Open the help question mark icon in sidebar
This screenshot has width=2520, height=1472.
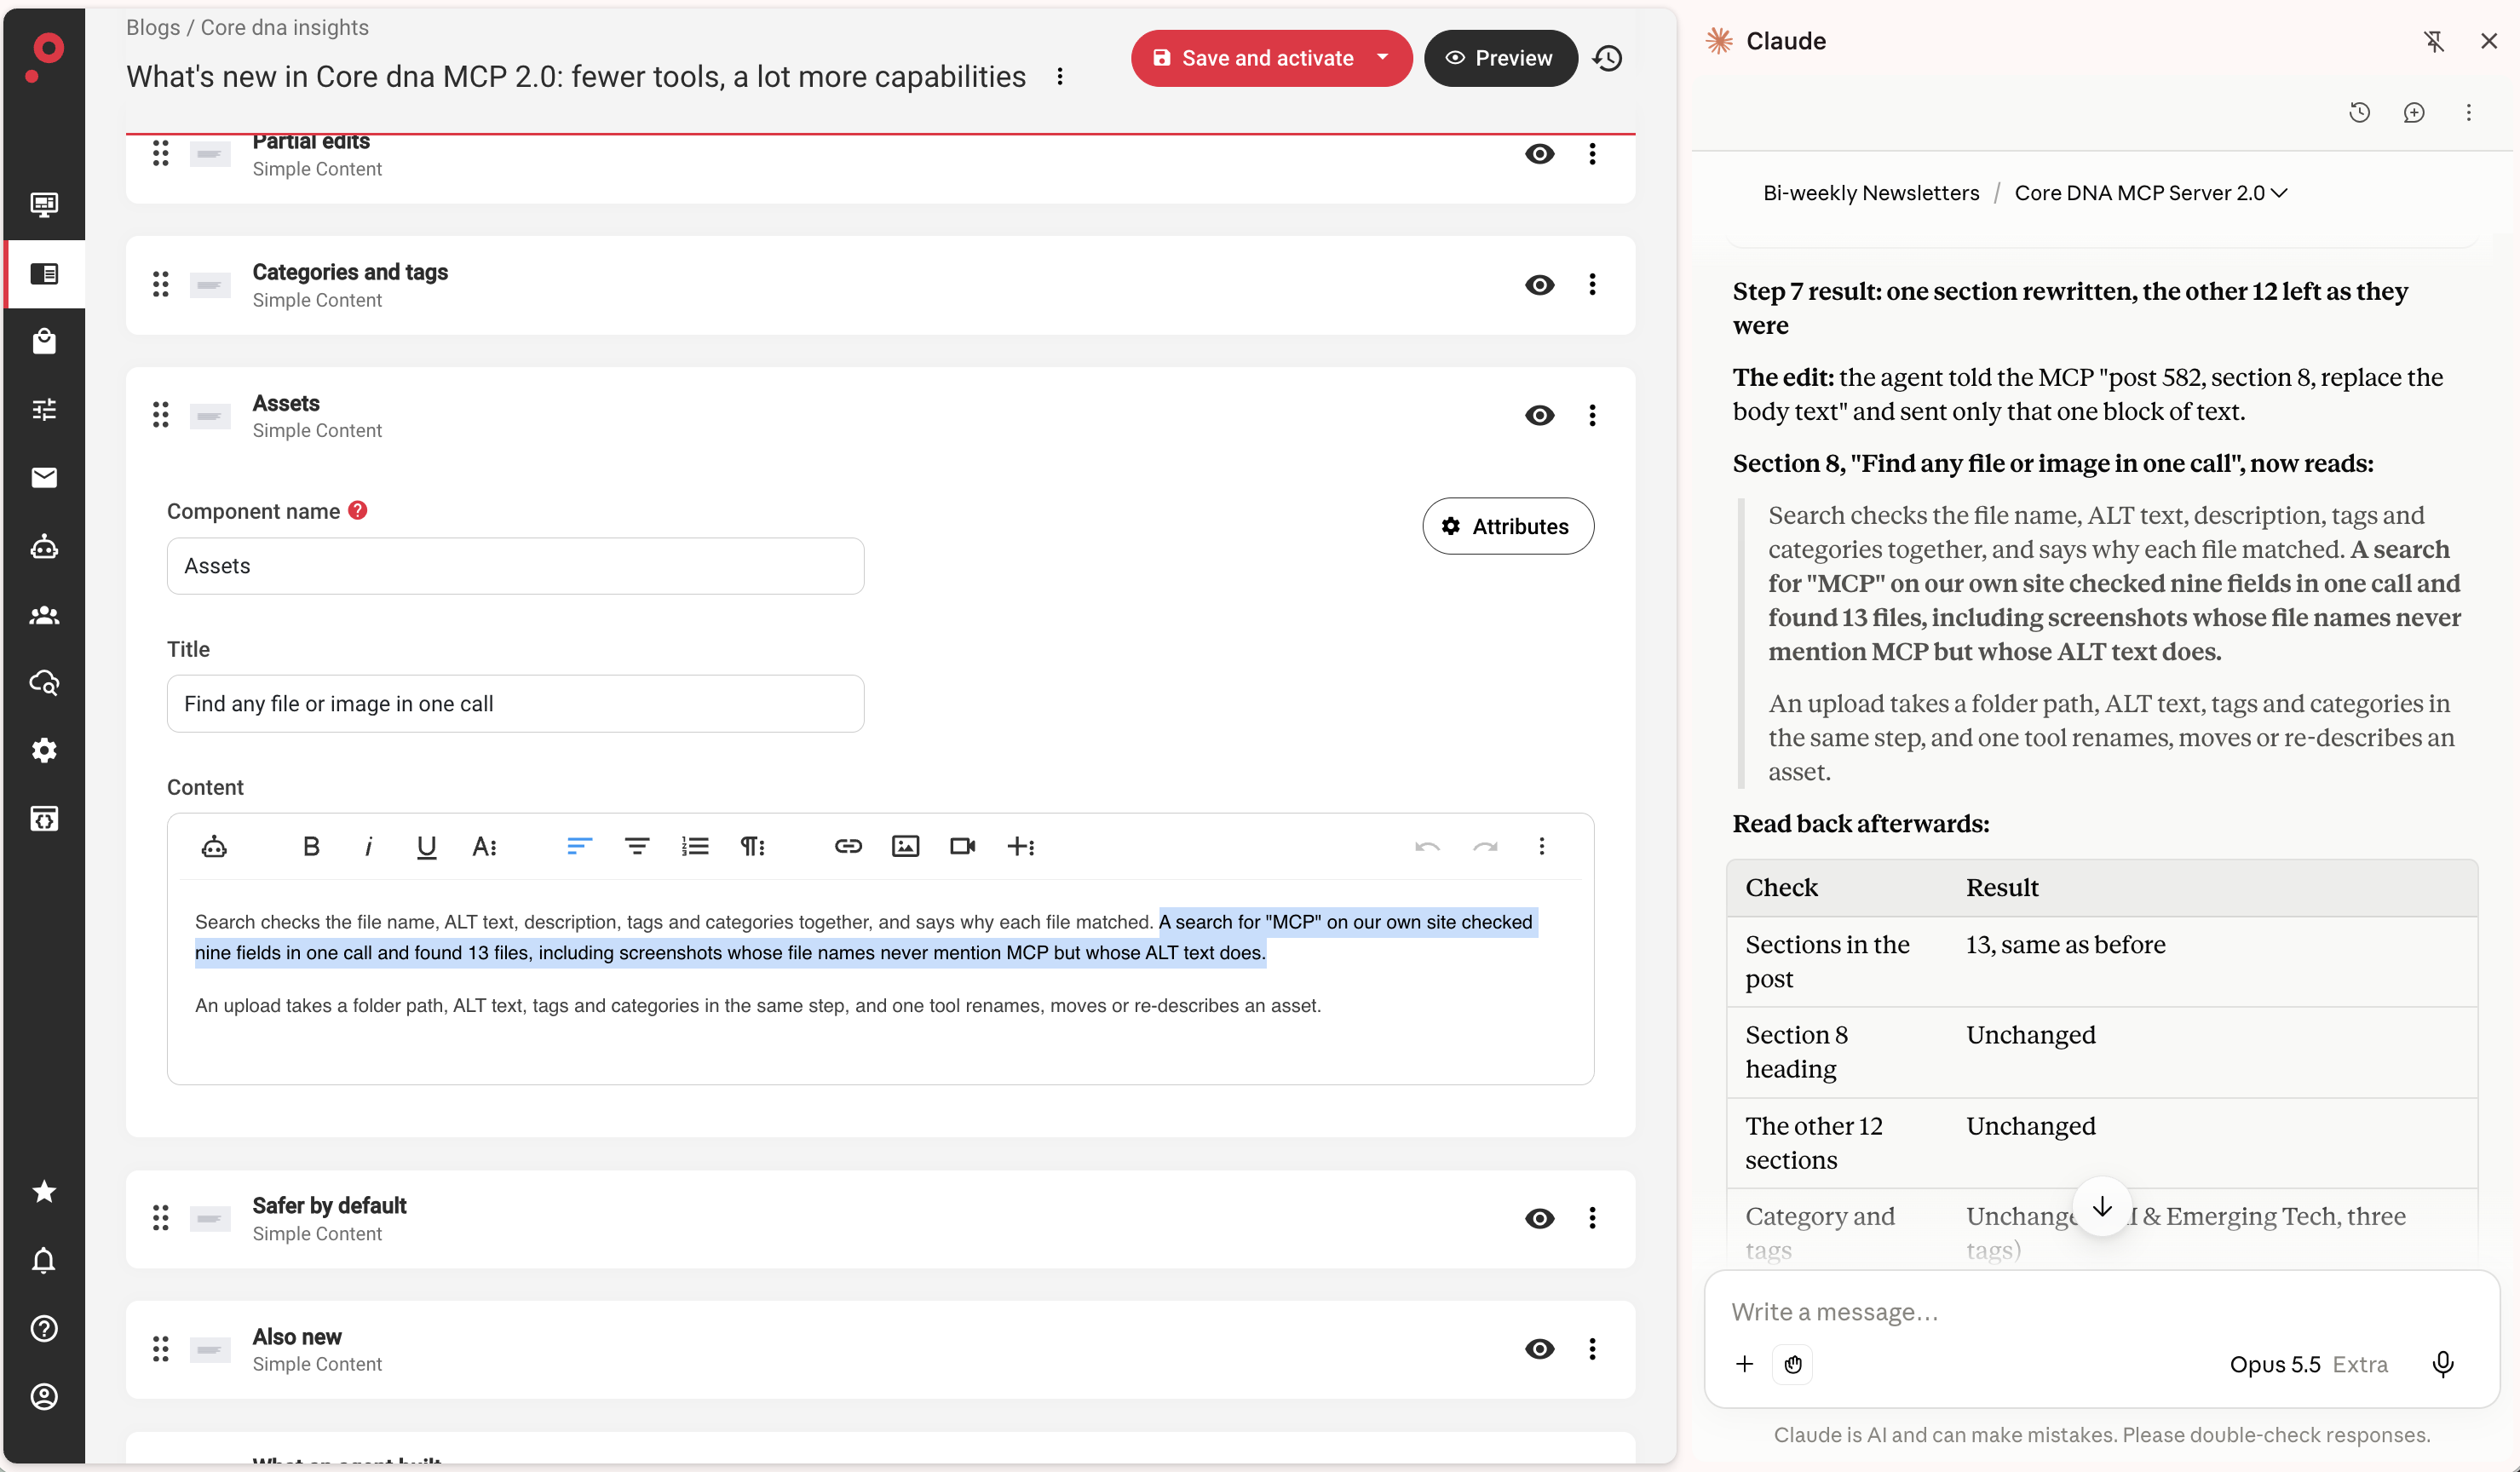point(44,1328)
